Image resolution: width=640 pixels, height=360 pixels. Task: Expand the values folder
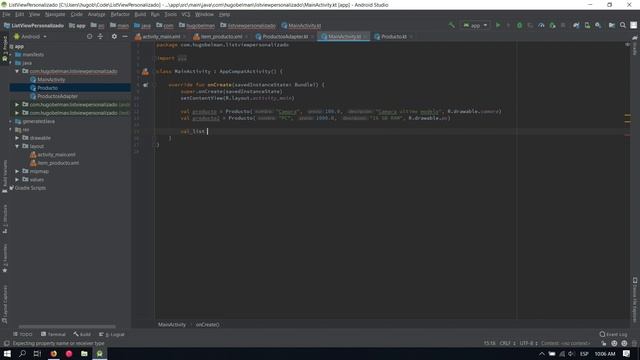click(17, 180)
